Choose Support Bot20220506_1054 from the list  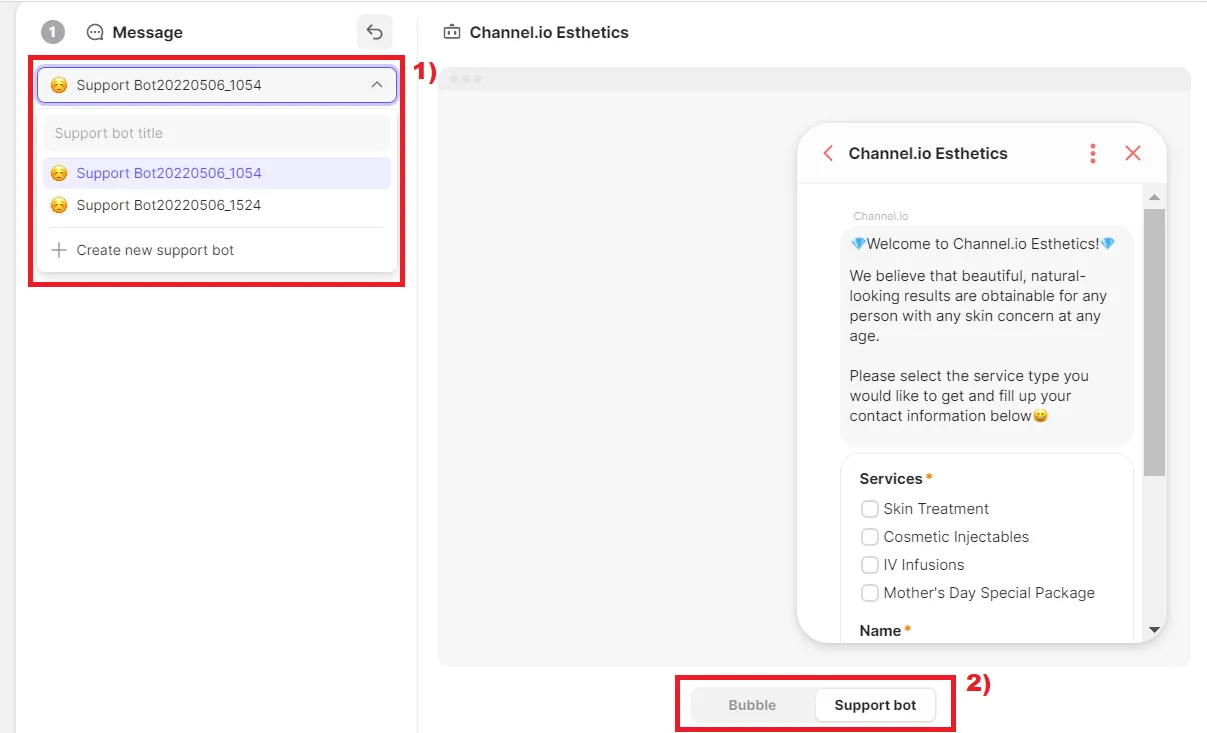pyautogui.click(x=168, y=173)
